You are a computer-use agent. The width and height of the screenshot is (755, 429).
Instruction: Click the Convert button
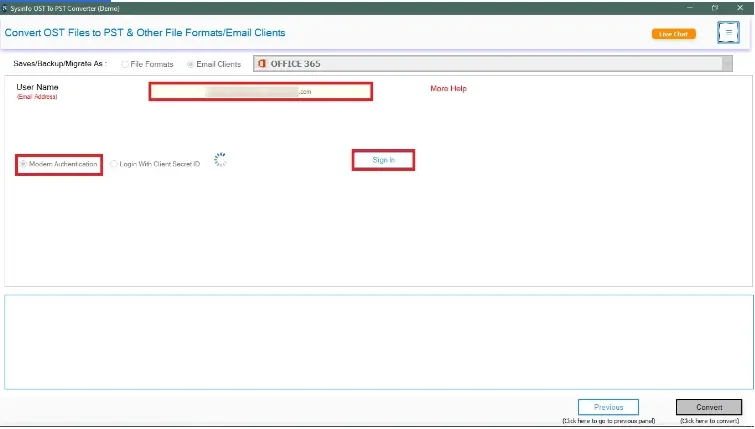pyautogui.click(x=709, y=407)
